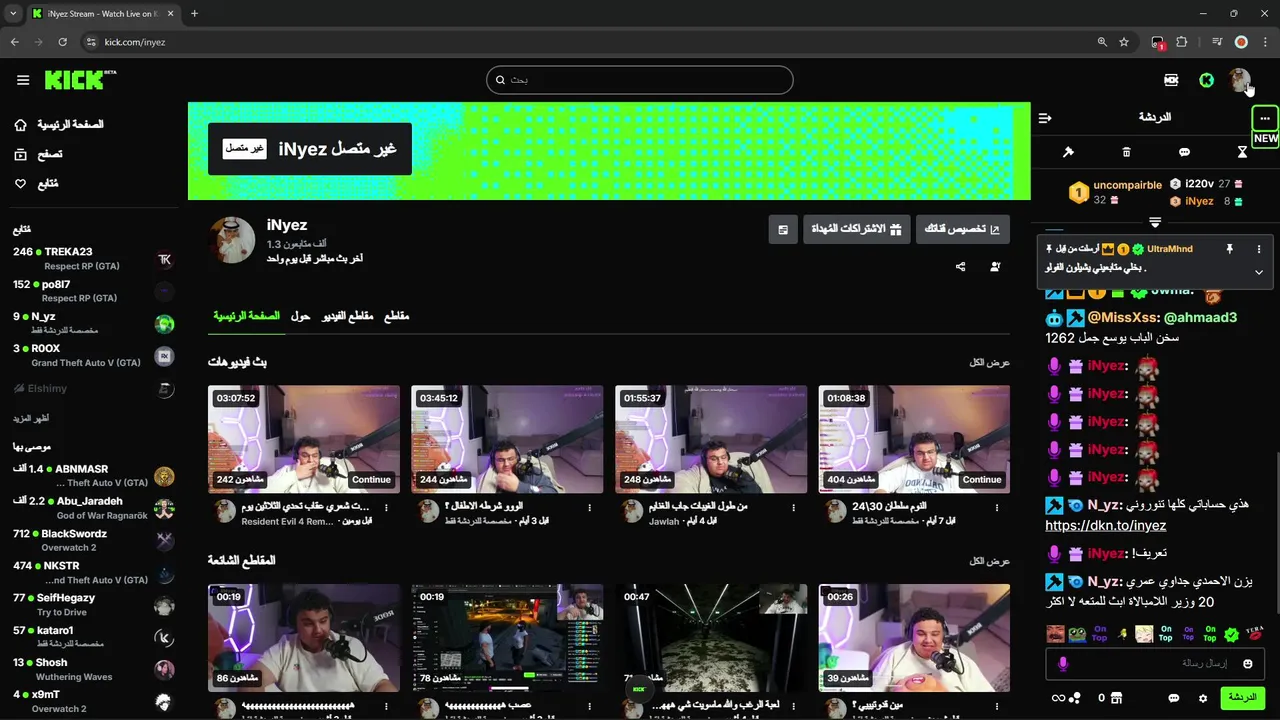The width and height of the screenshot is (1280, 720).
Task: Reload the page in the browser
Action: 62,42
